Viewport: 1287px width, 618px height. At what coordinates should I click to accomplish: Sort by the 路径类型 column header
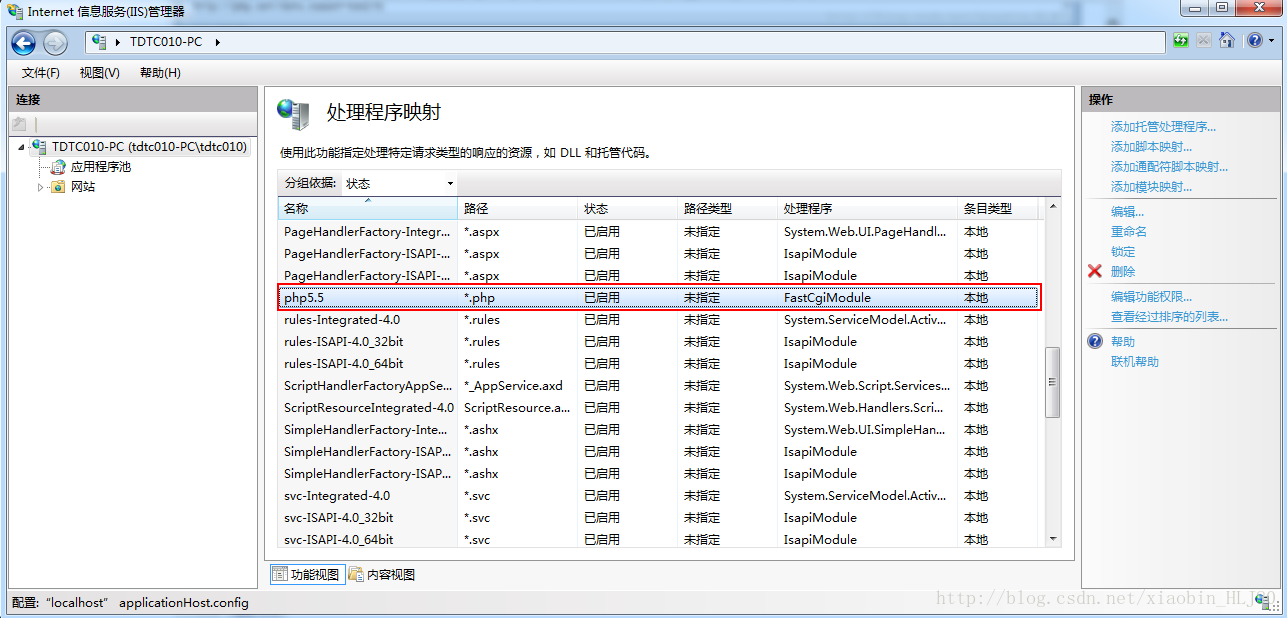tap(727, 209)
